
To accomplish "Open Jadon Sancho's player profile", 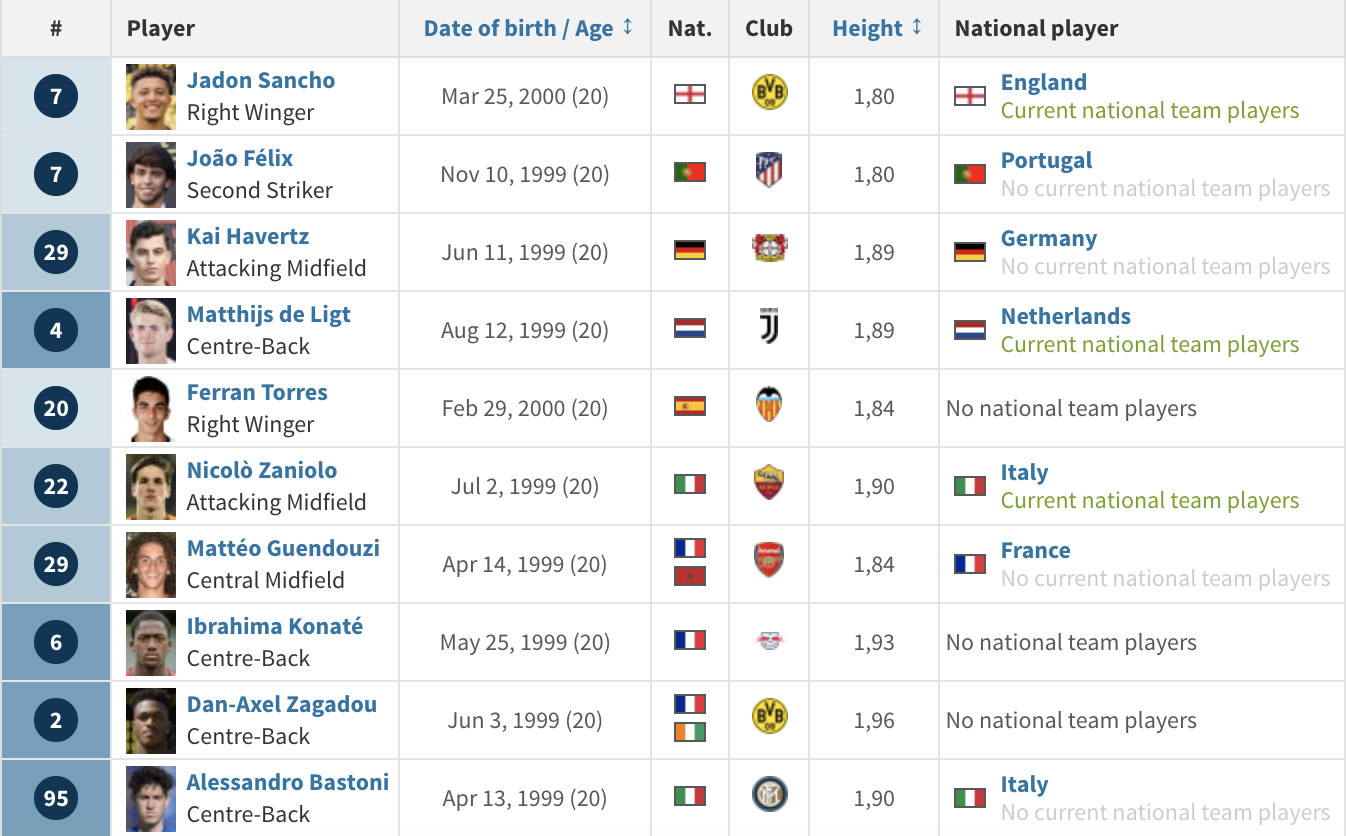I will click(261, 80).
